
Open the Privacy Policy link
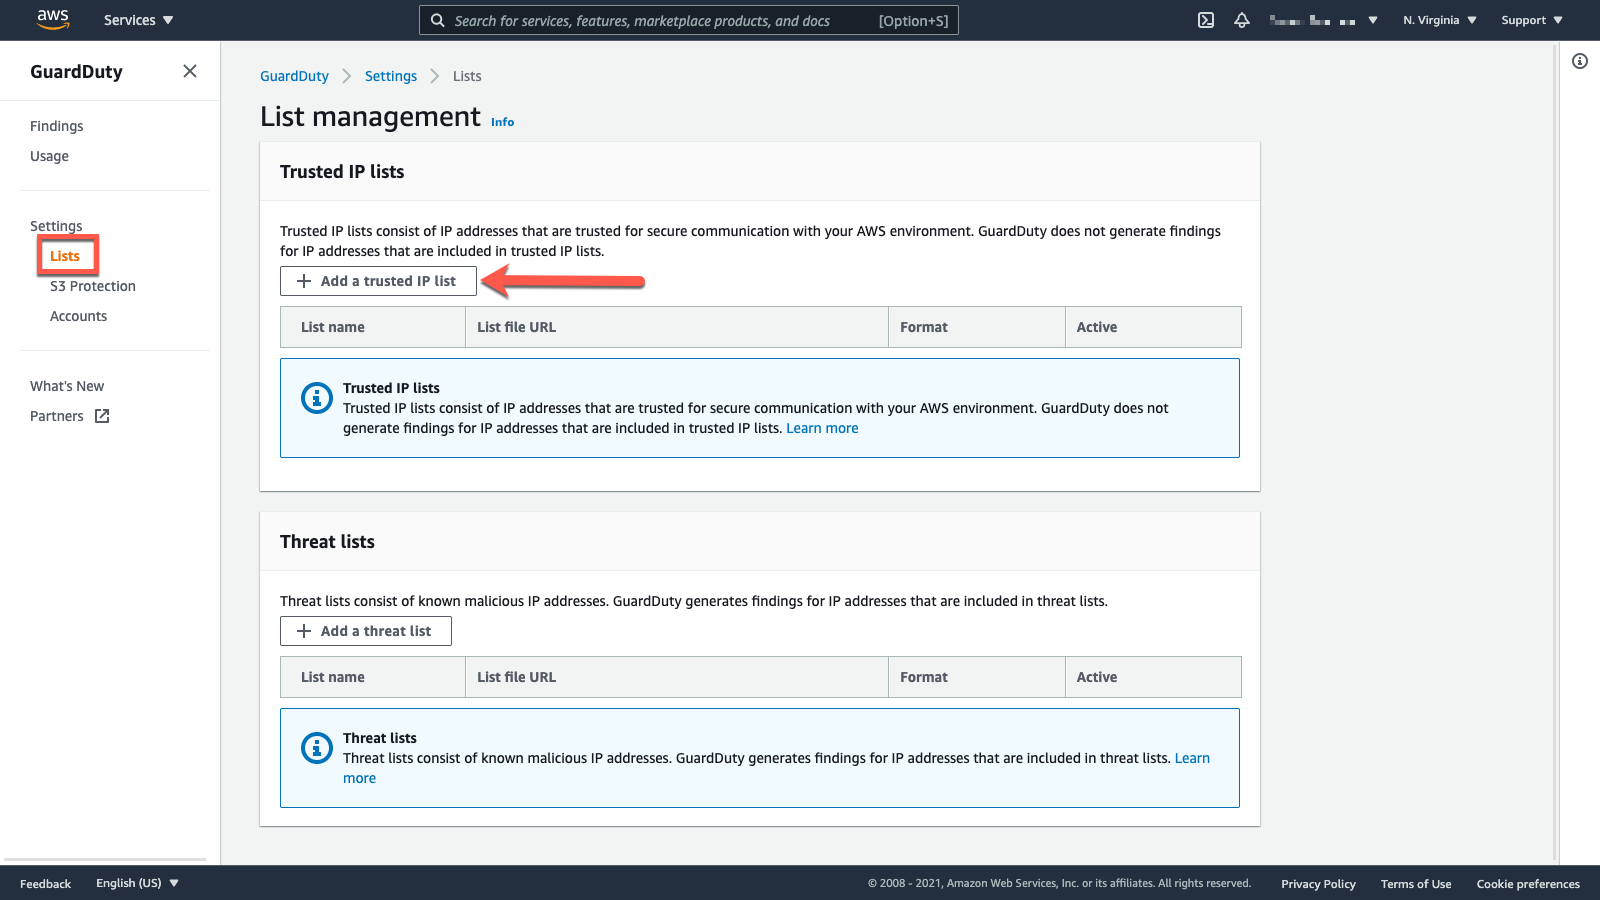point(1318,883)
